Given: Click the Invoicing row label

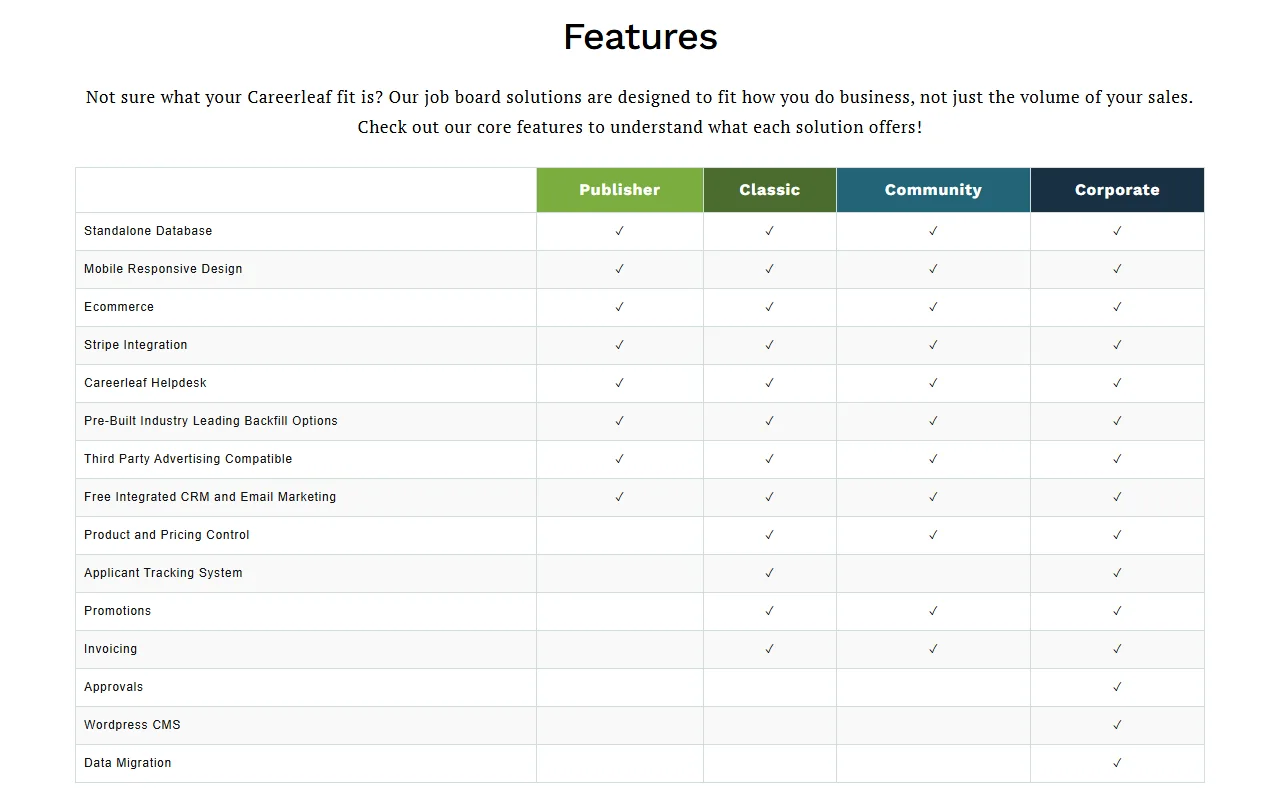Looking at the screenshot, I should tap(111, 649).
